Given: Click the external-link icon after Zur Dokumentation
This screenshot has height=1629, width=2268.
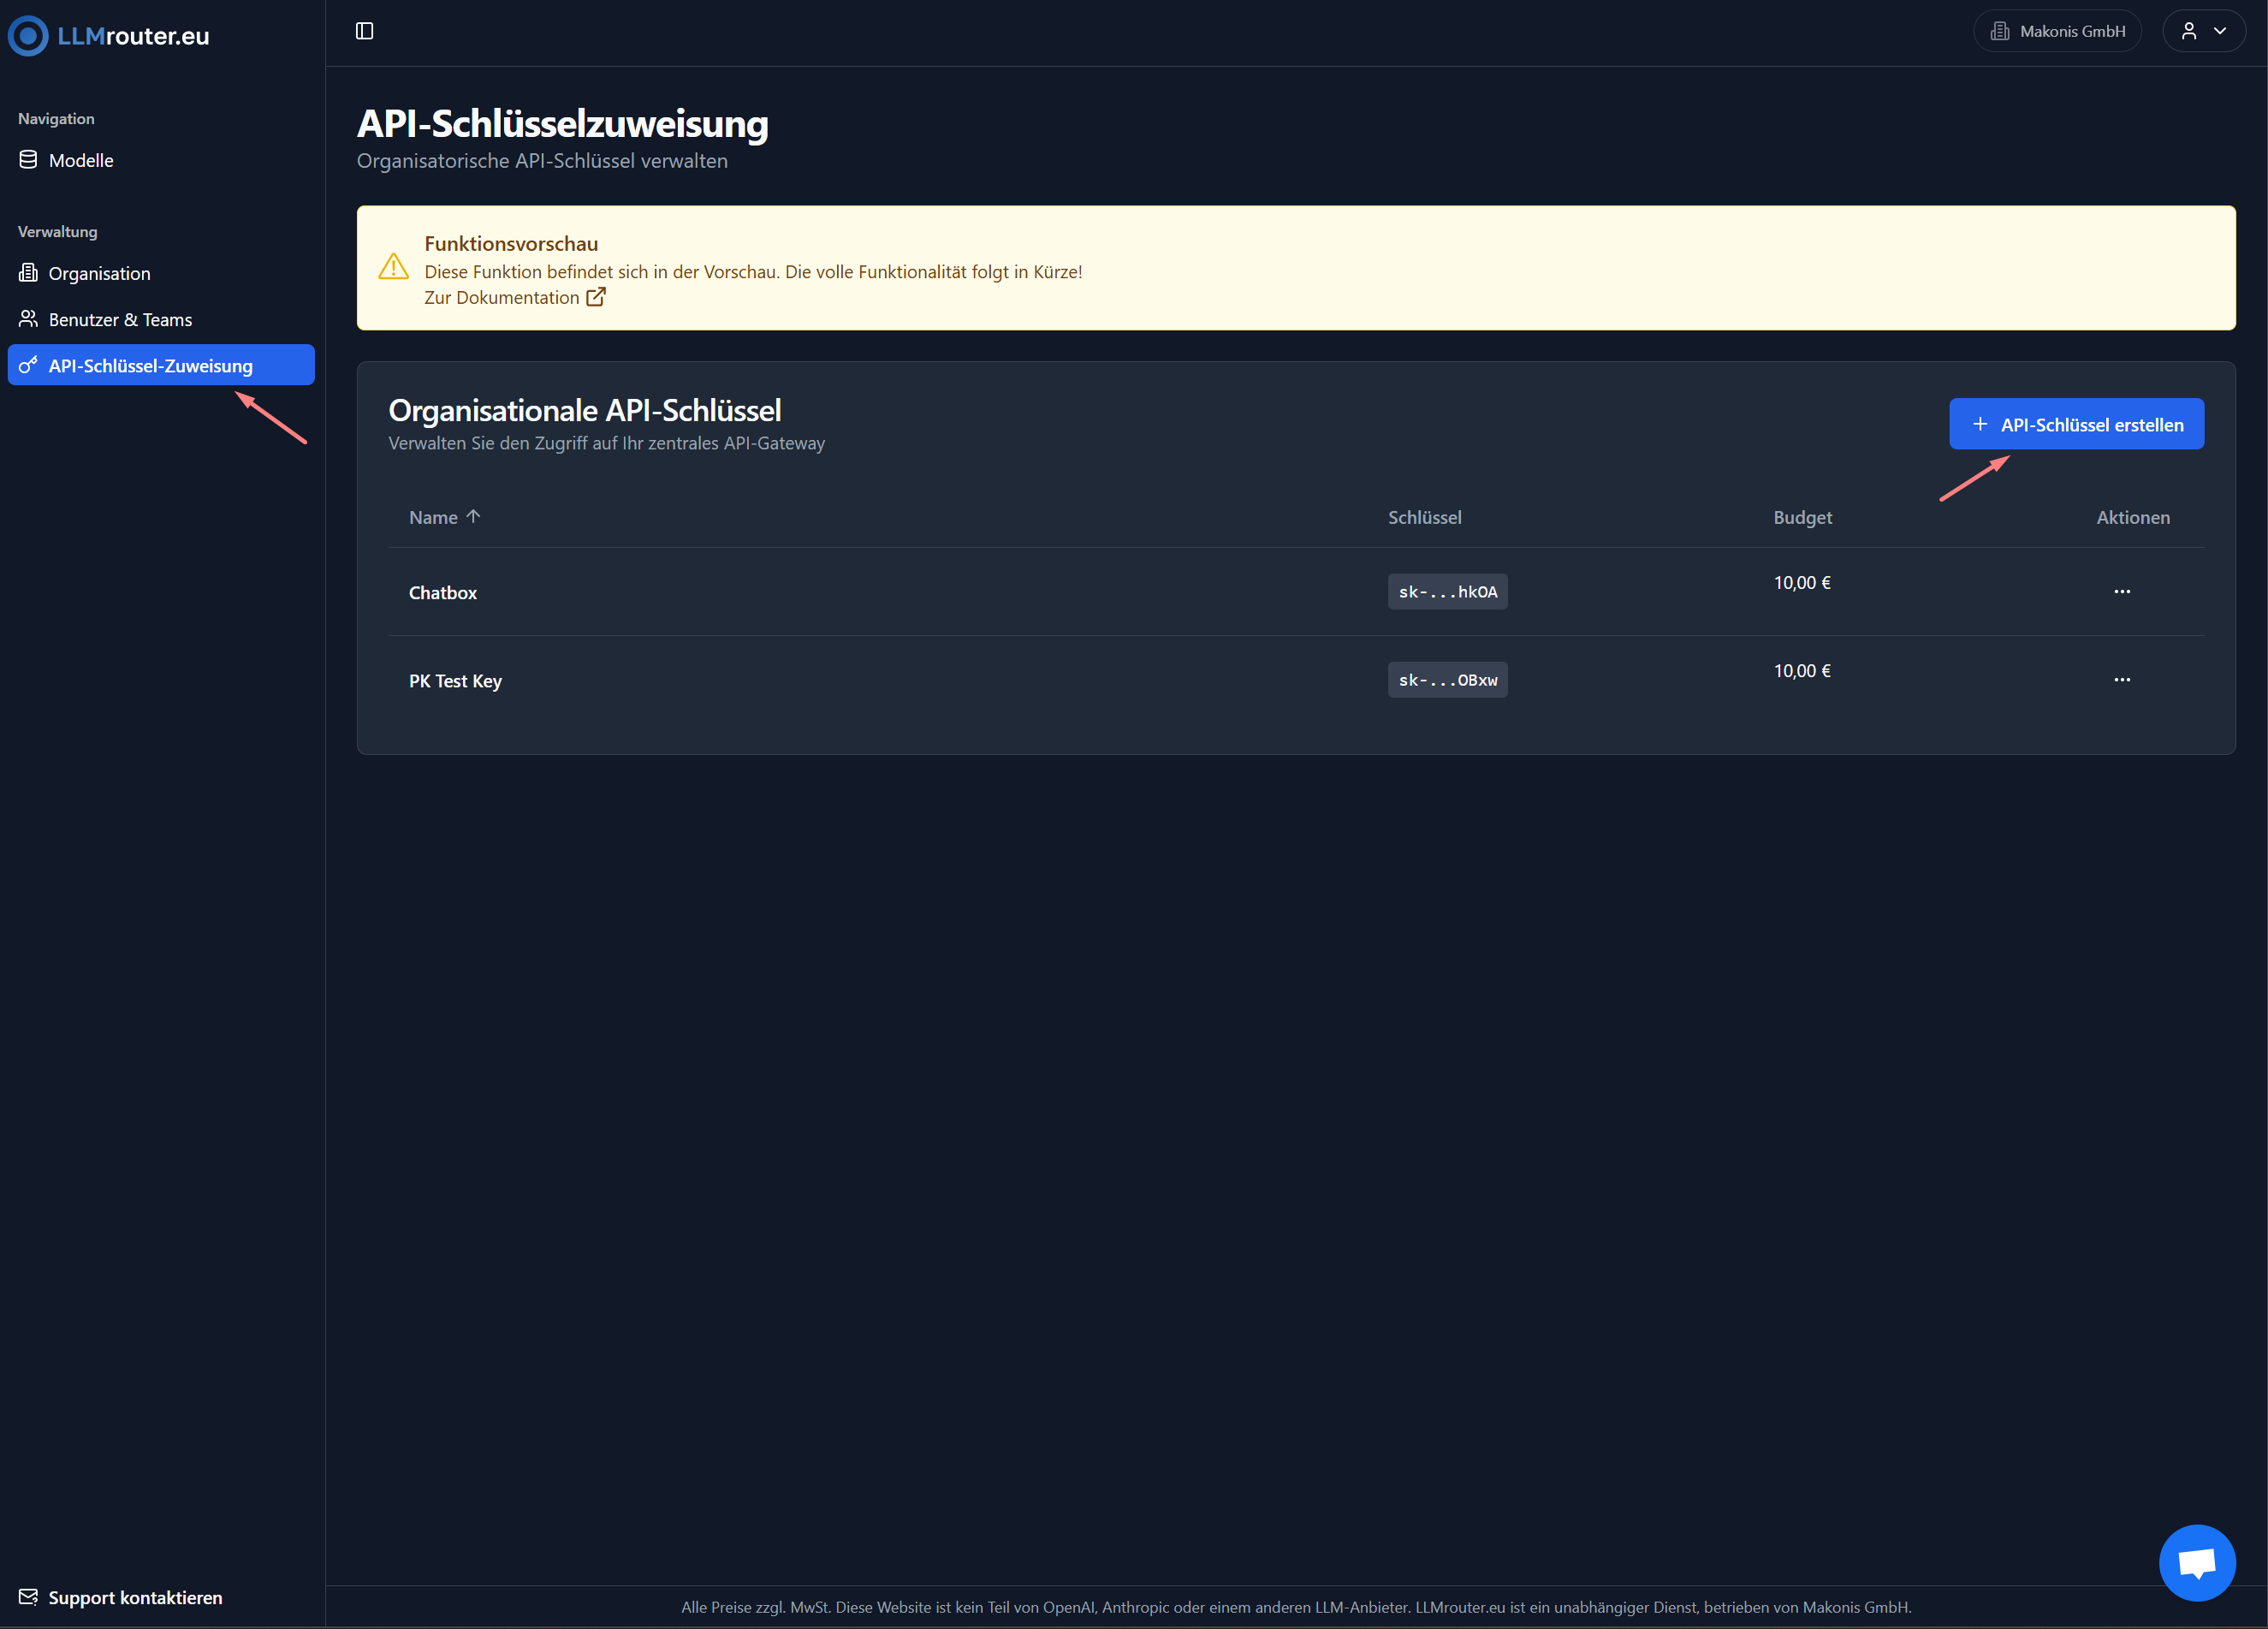Looking at the screenshot, I should click(x=597, y=297).
